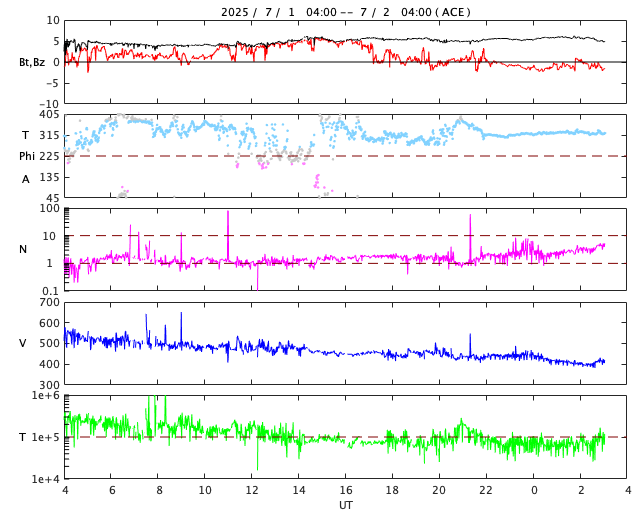
Task: Click the '16' hour label on x-axis
Action: [346, 490]
